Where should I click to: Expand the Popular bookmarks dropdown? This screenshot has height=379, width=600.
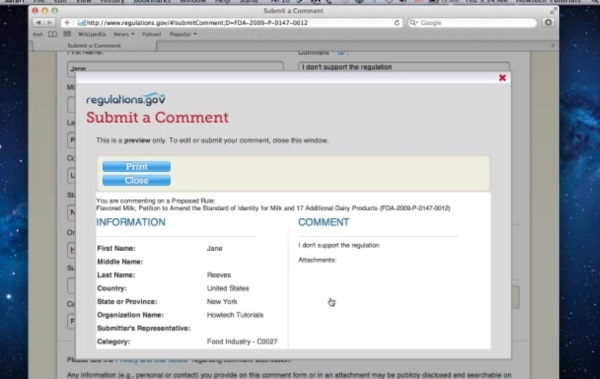183,34
